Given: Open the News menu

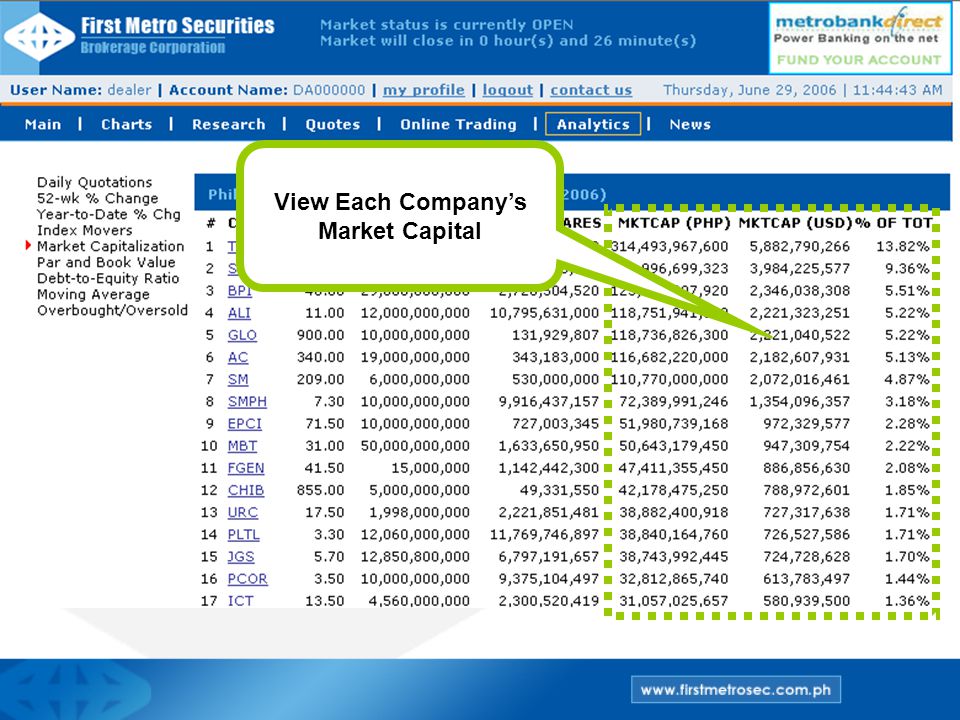Looking at the screenshot, I should [x=690, y=124].
